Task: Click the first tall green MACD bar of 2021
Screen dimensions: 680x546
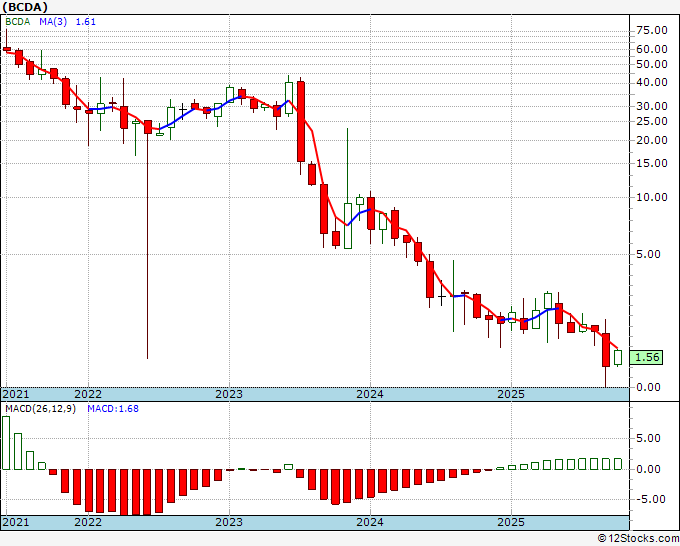Action: click(x=6, y=443)
